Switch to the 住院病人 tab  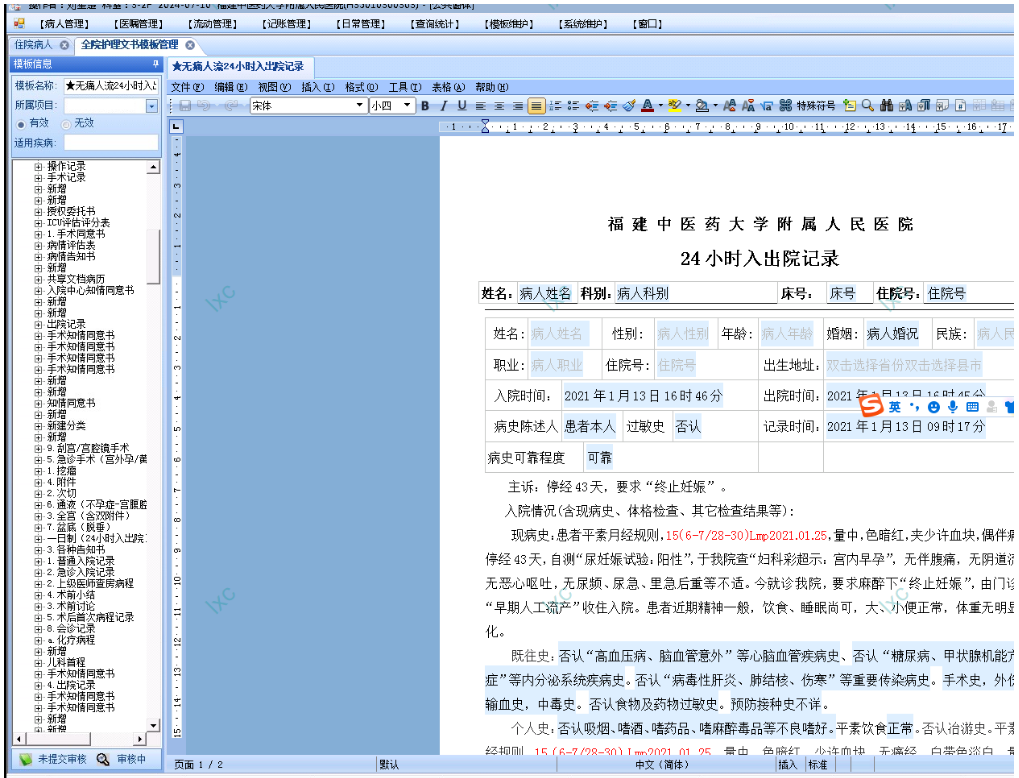tap(33, 45)
